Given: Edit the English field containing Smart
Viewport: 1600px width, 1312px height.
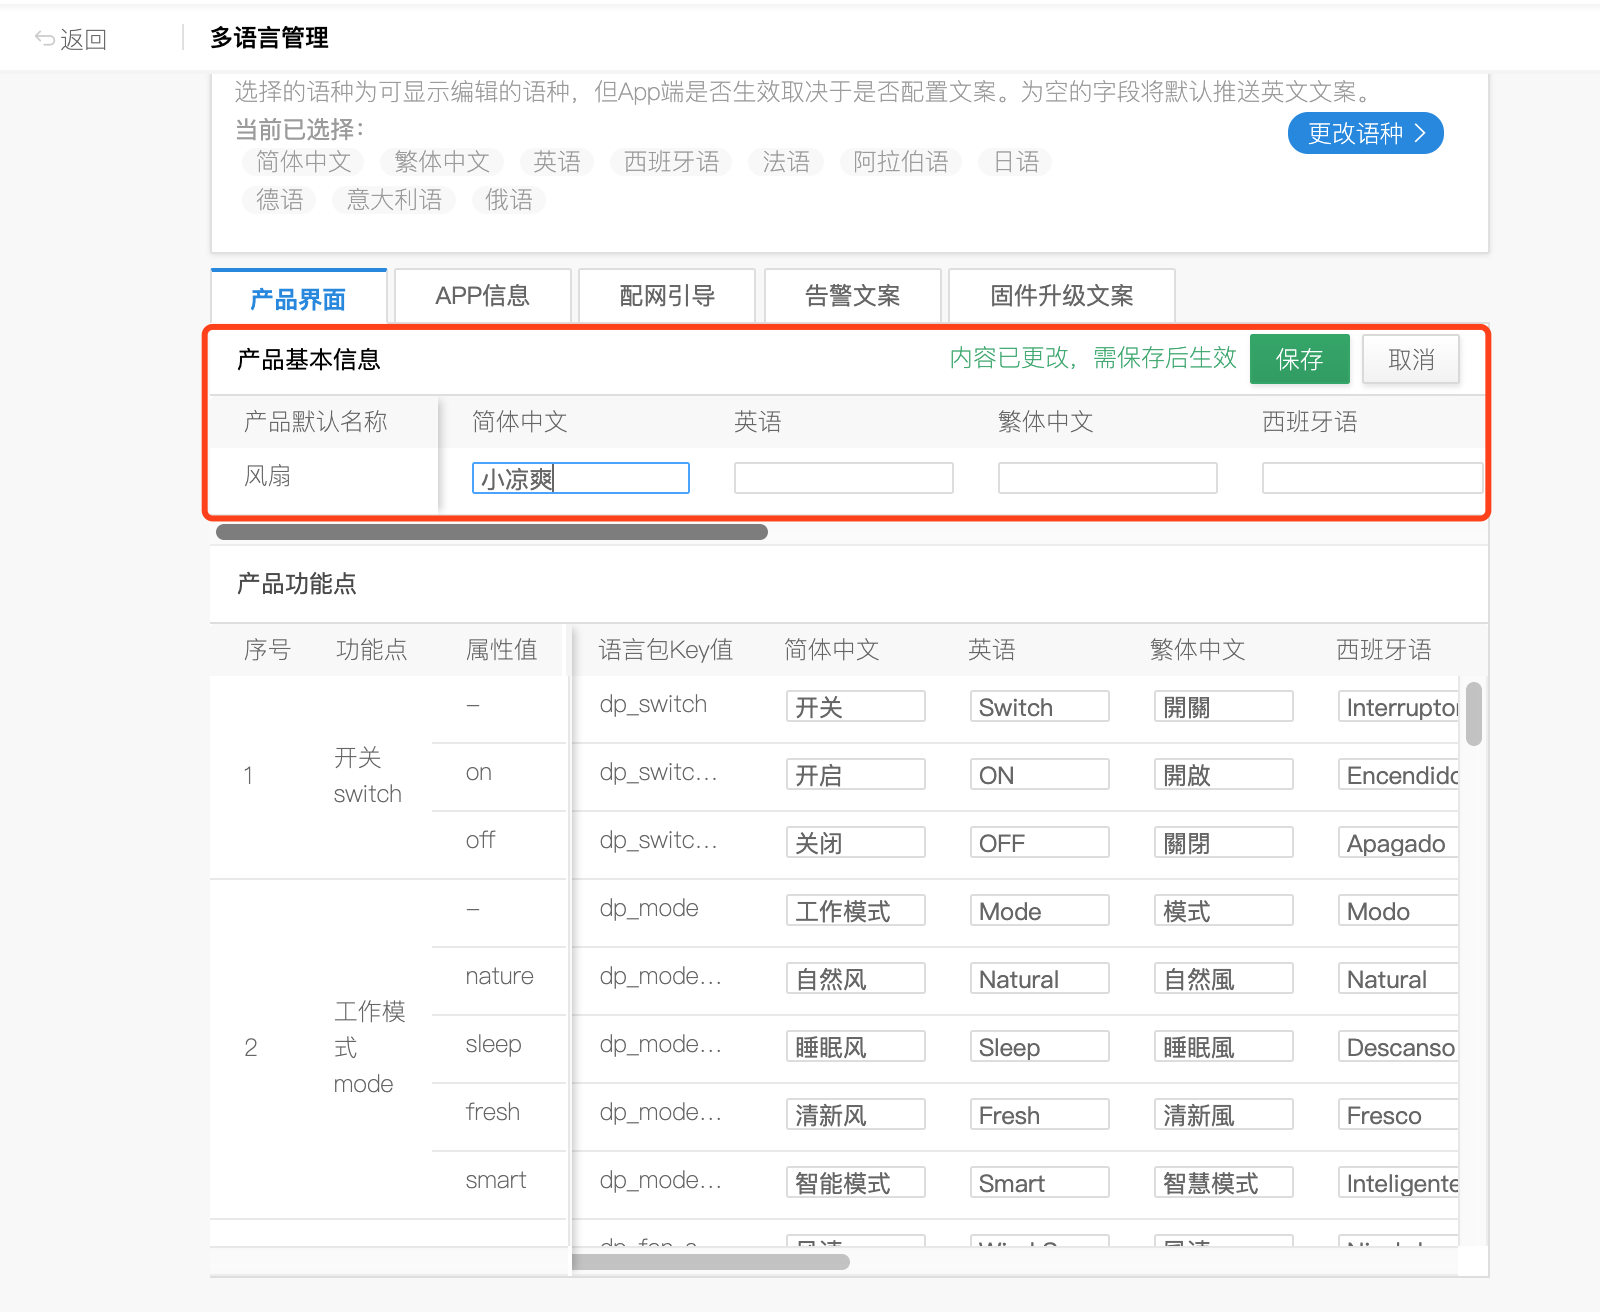Looking at the screenshot, I should (1040, 1182).
